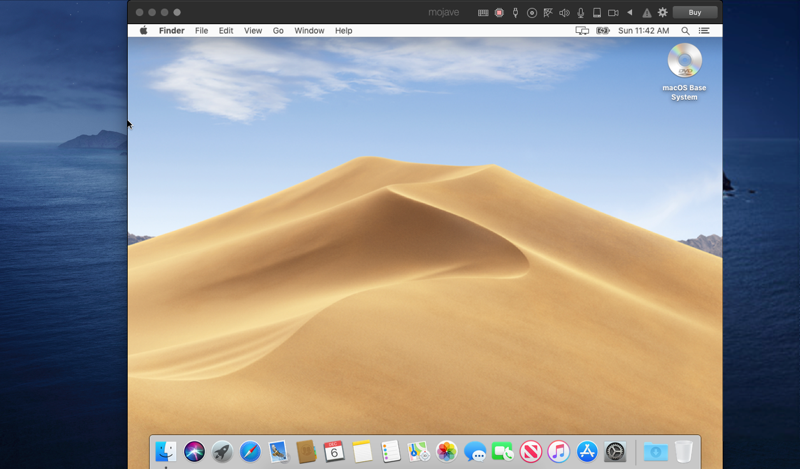The height and width of the screenshot is (469, 800).
Task: Open iTunes from the Dock
Action: pos(559,452)
